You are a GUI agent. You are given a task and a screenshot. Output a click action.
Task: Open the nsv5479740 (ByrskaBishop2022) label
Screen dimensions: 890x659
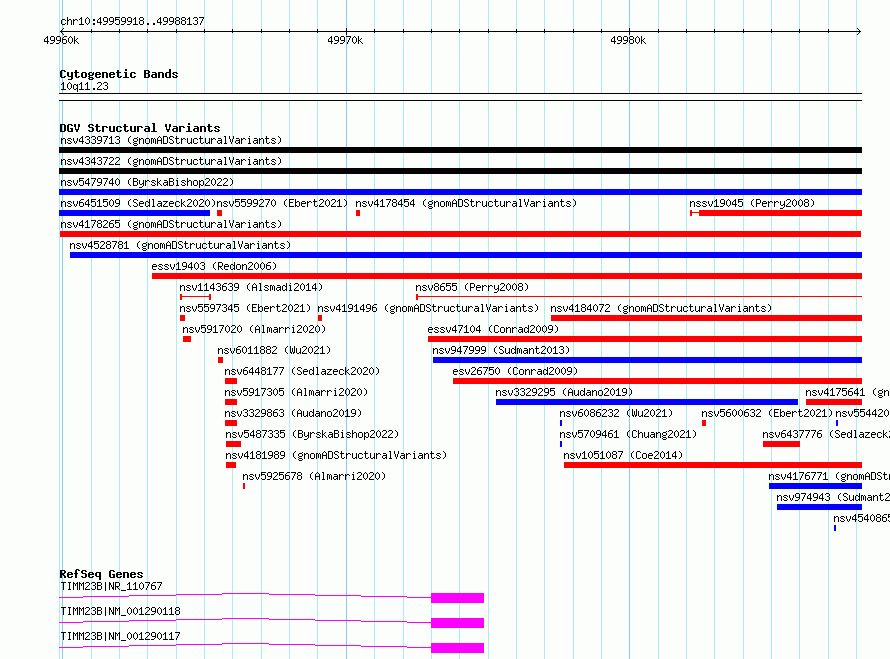pos(147,182)
